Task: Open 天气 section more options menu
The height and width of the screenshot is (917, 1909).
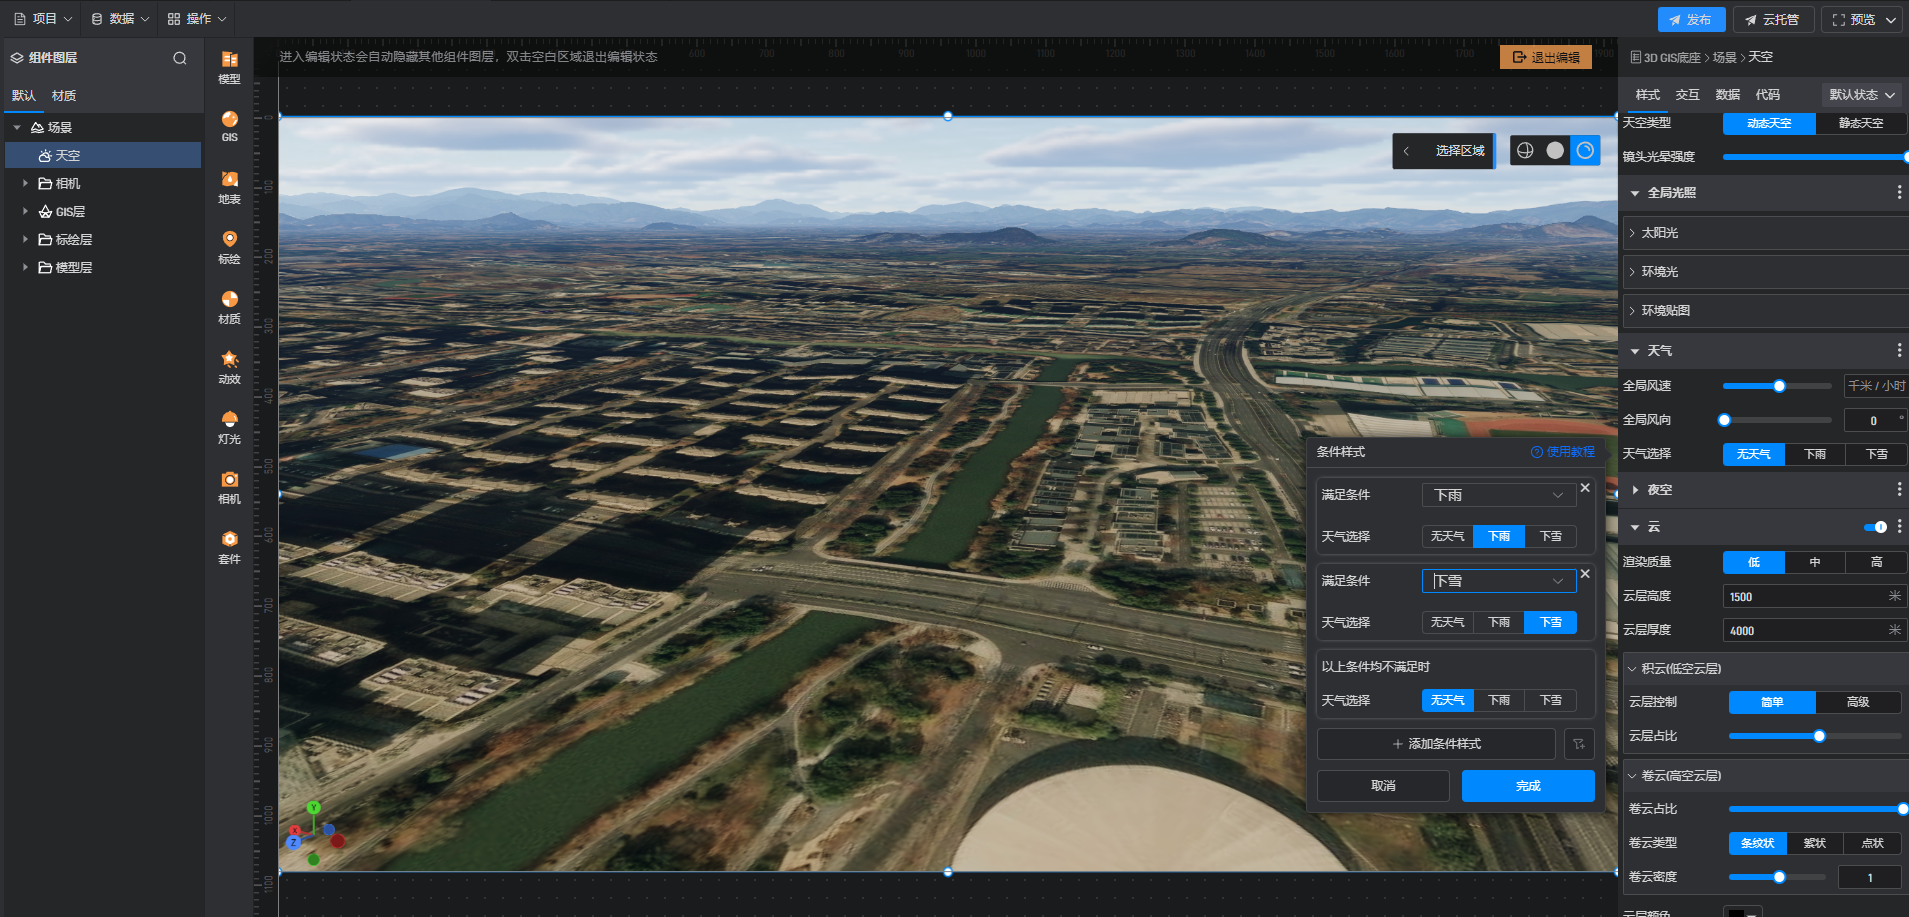Action: [x=1899, y=350]
